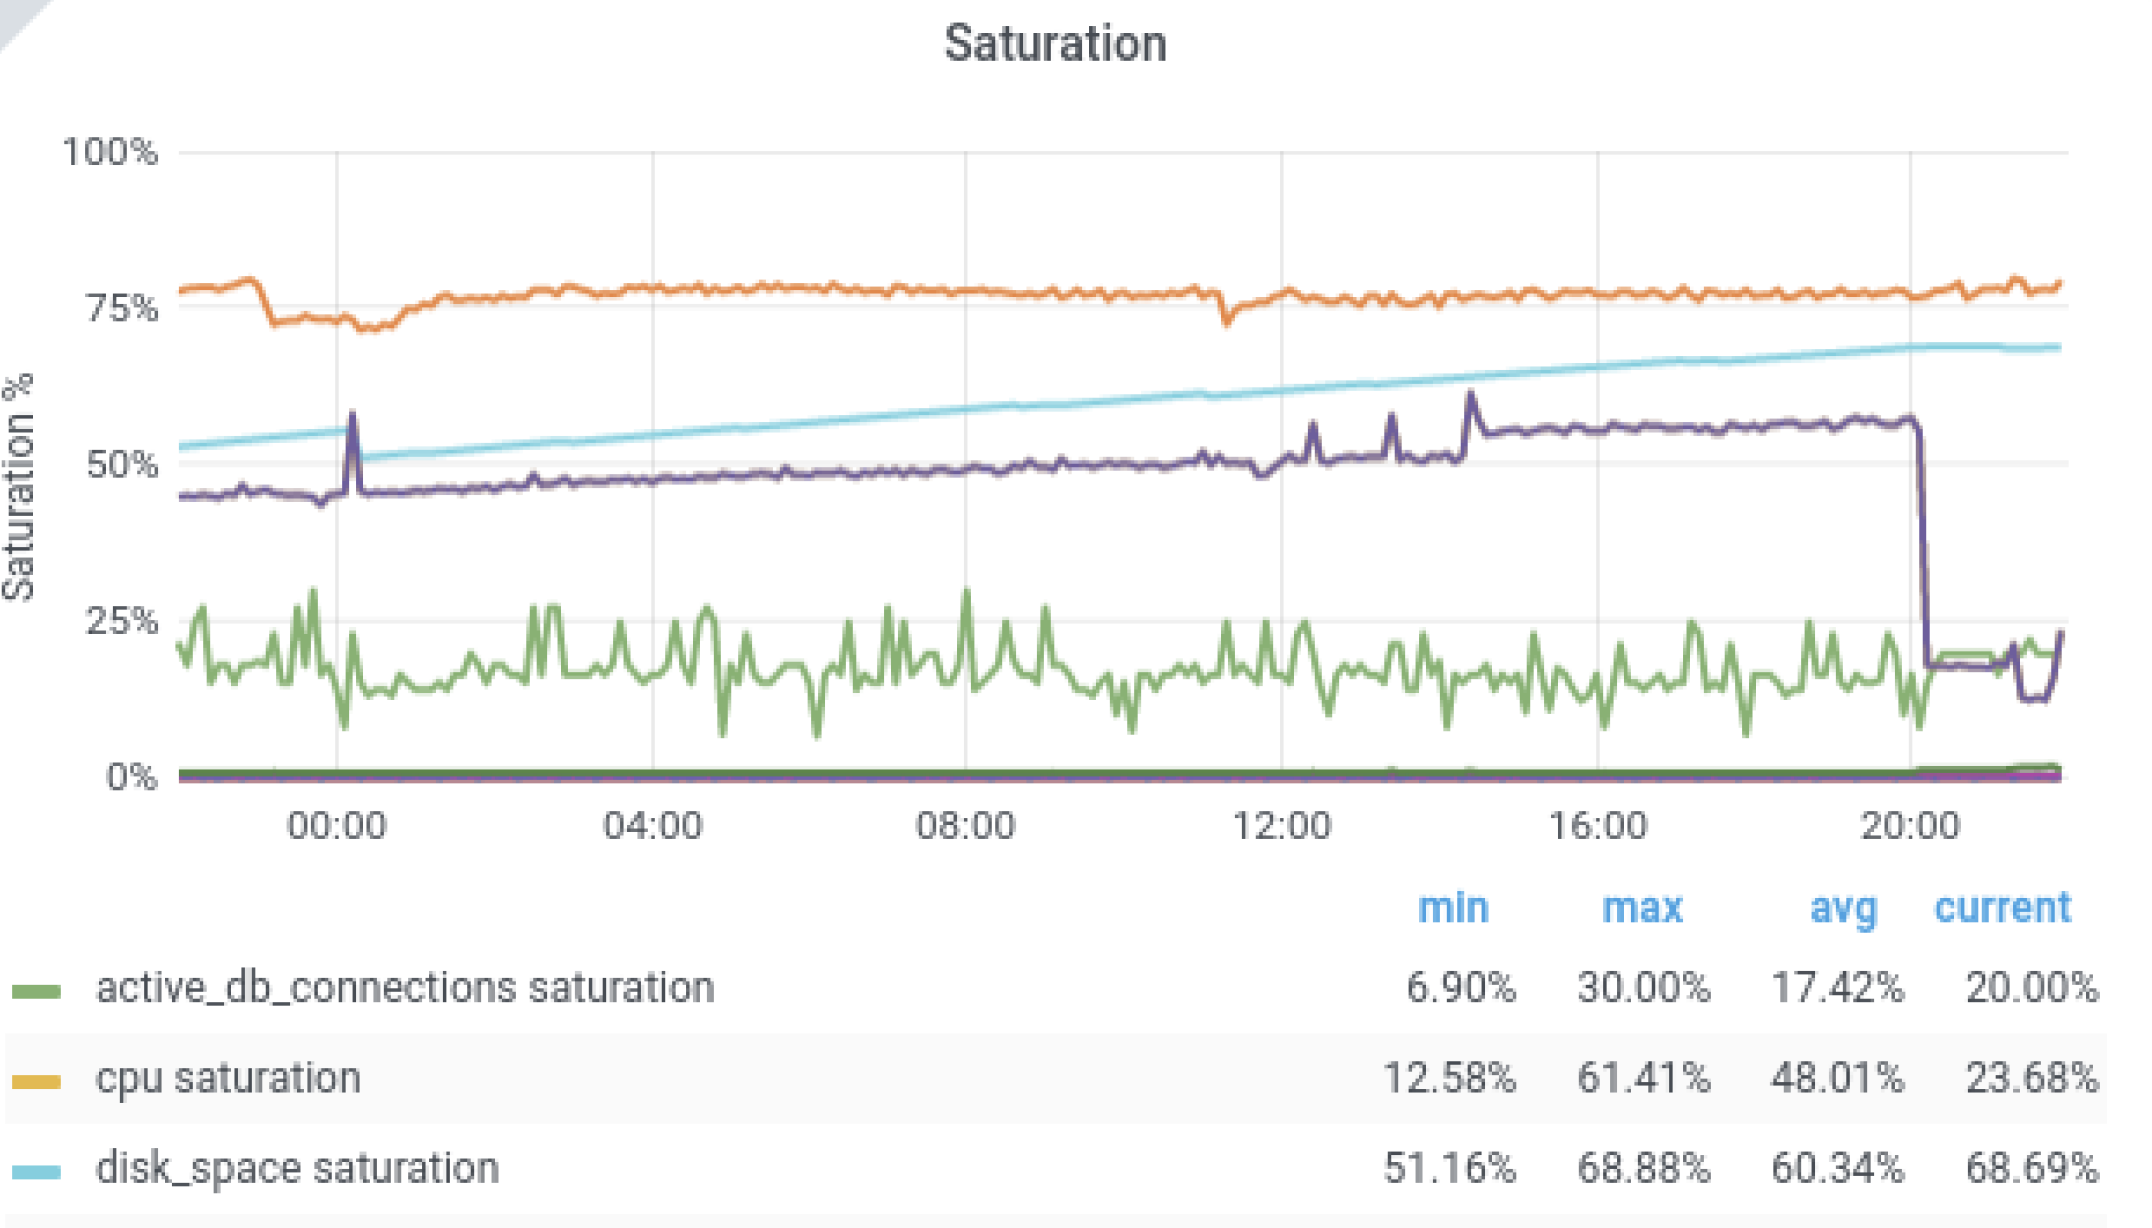Toggle disk_space saturation series visibility
The image size is (2152, 1228).
(297, 1168)
